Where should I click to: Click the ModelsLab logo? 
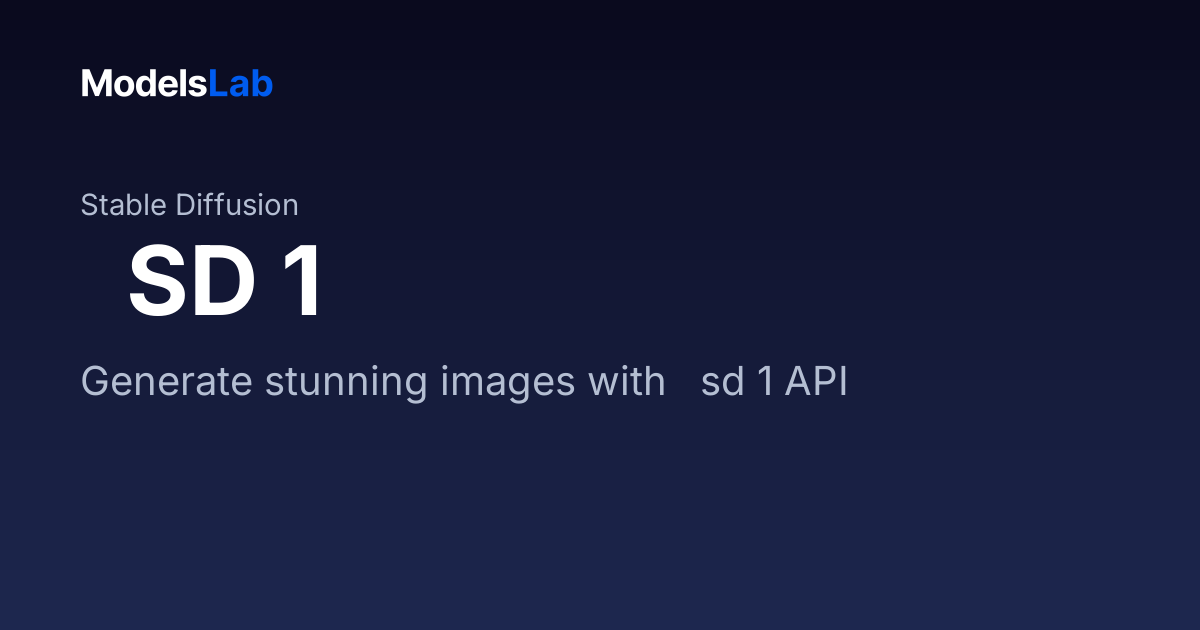pos(177,84)
